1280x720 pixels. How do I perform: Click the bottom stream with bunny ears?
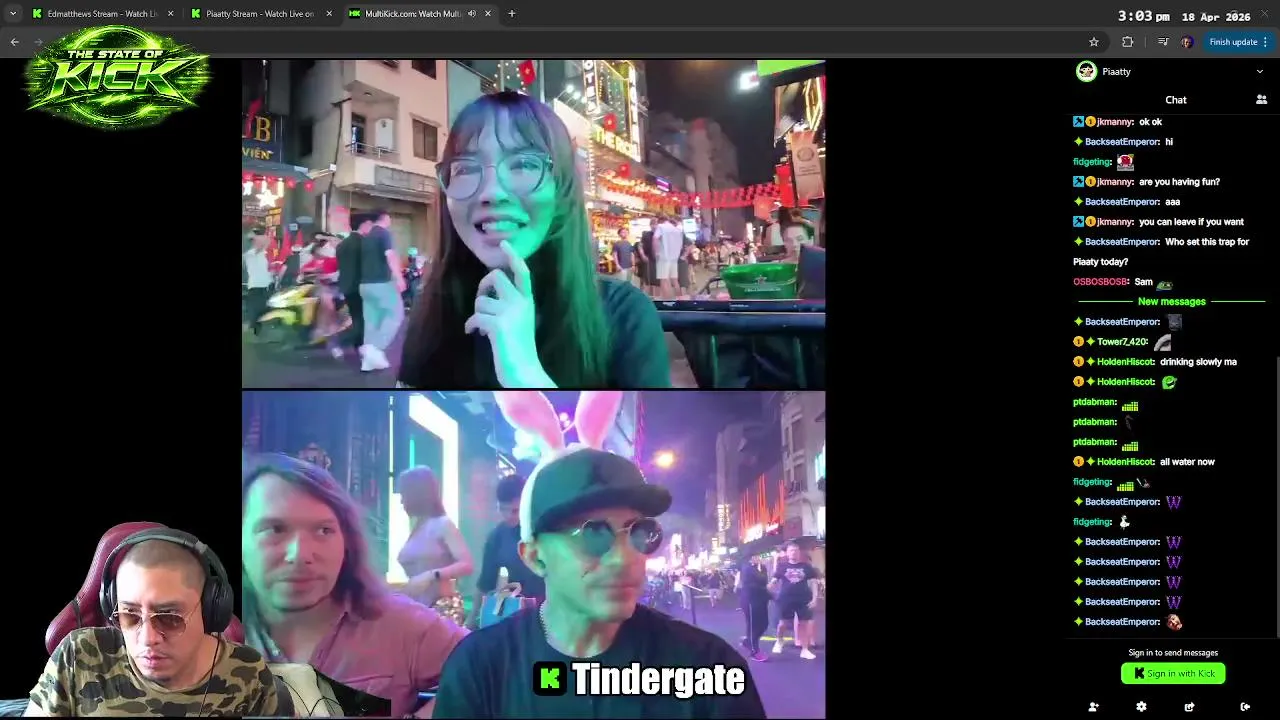(x=533, y=555)
